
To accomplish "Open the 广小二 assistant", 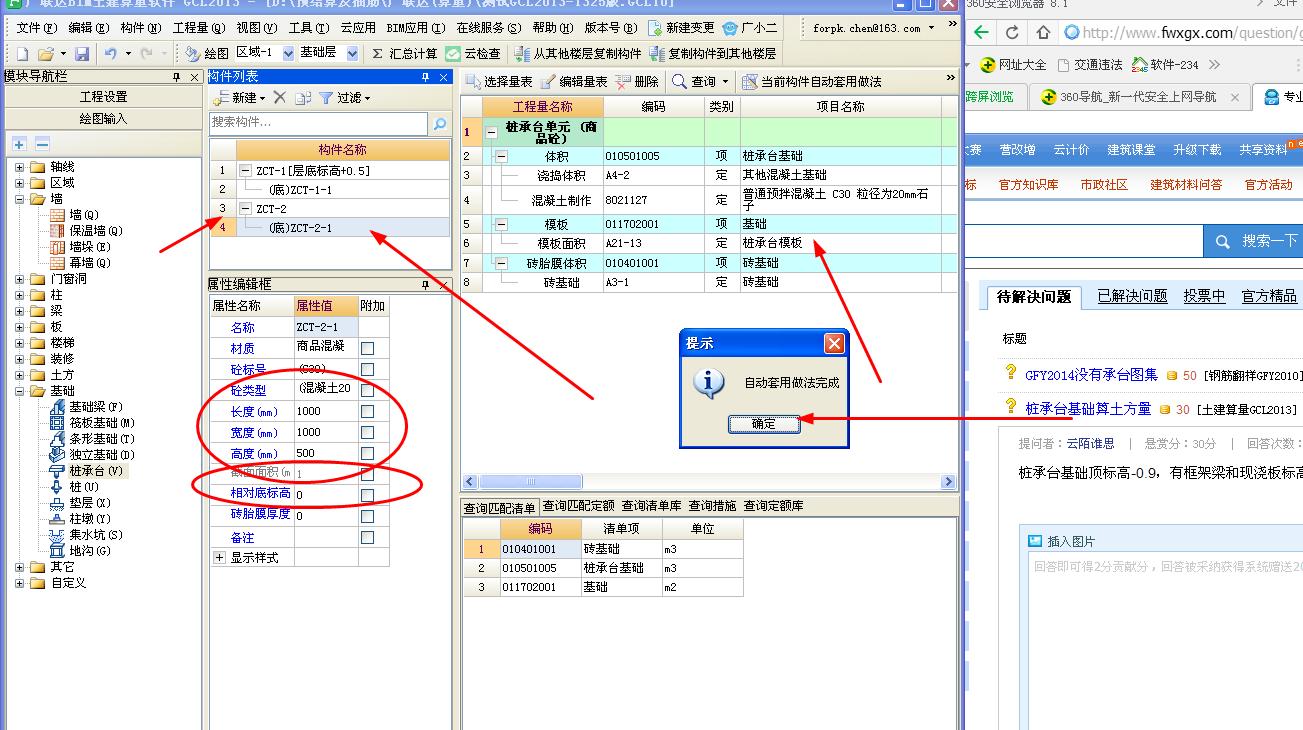I will coord(750,28).
